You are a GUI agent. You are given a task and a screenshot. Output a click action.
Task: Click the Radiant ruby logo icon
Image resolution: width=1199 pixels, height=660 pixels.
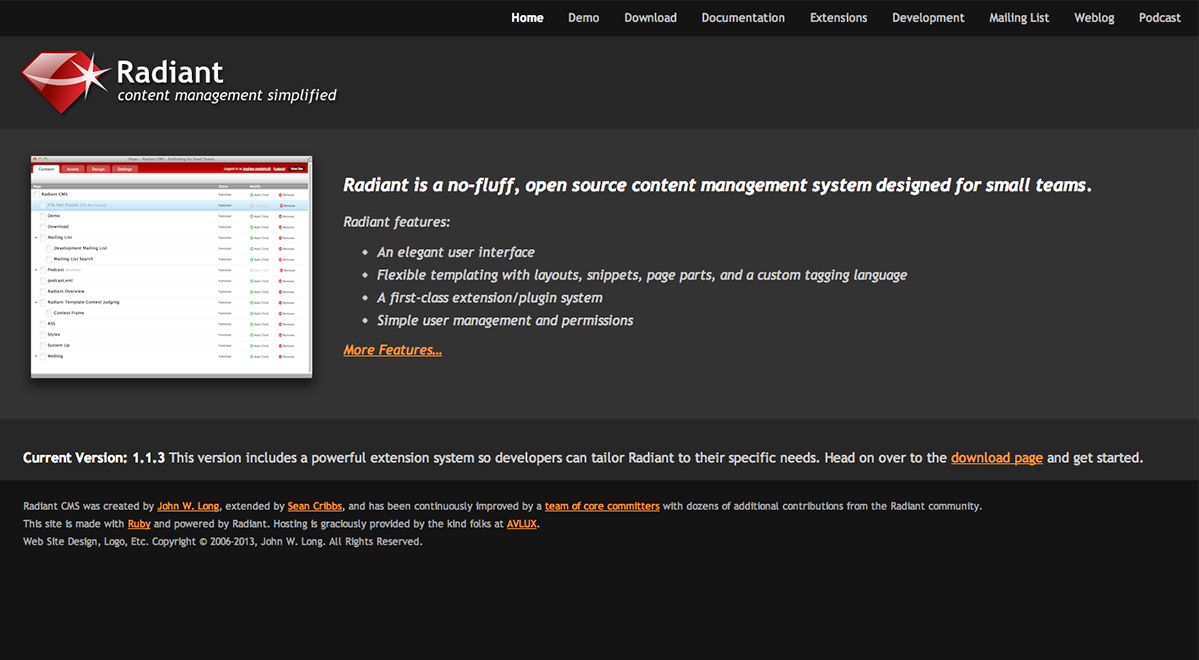64,83
